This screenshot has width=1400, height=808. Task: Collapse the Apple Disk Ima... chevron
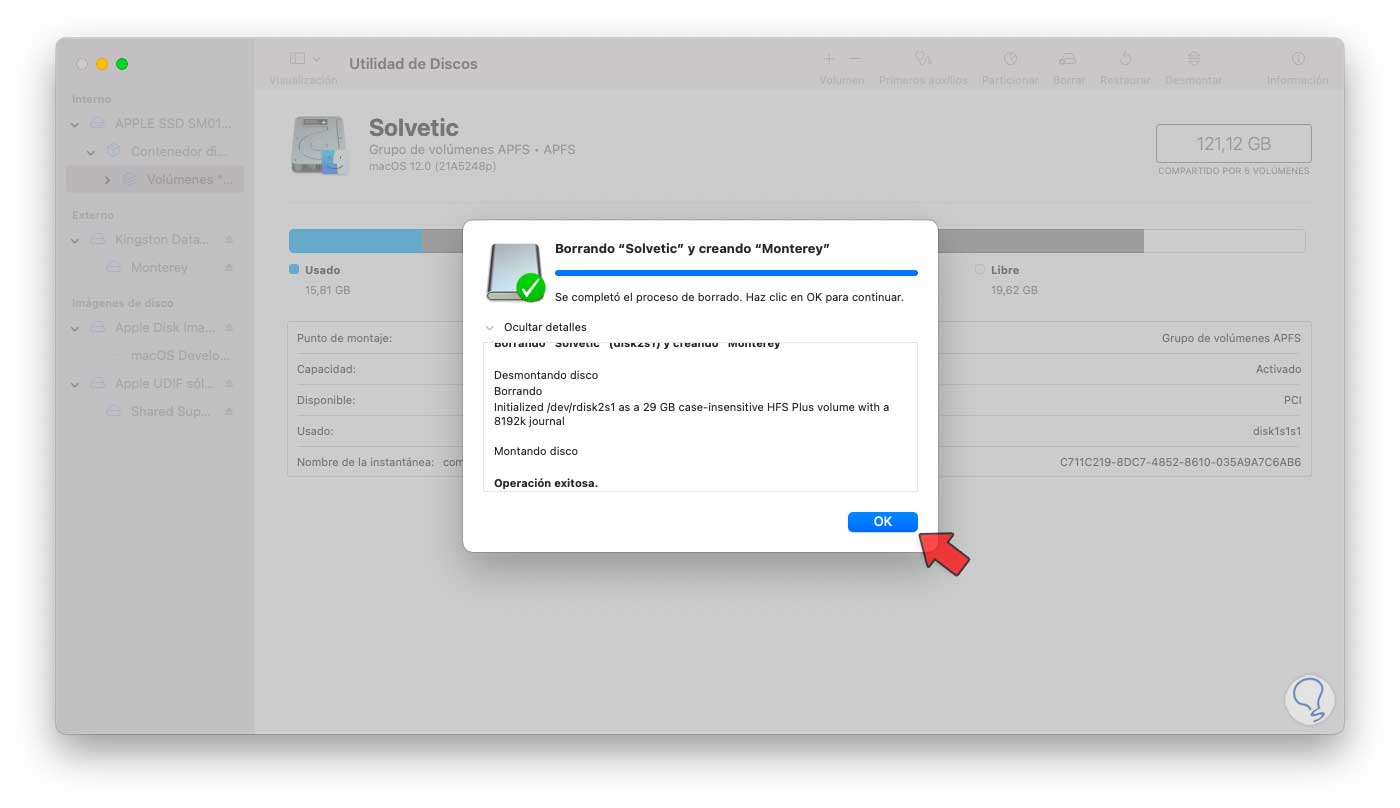[75, 329]
